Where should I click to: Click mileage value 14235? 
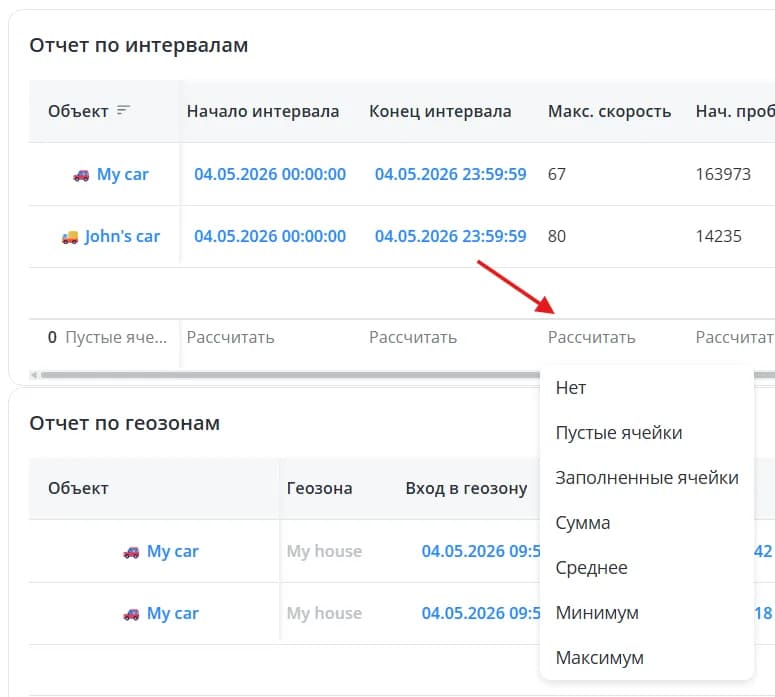coord(719,236)
